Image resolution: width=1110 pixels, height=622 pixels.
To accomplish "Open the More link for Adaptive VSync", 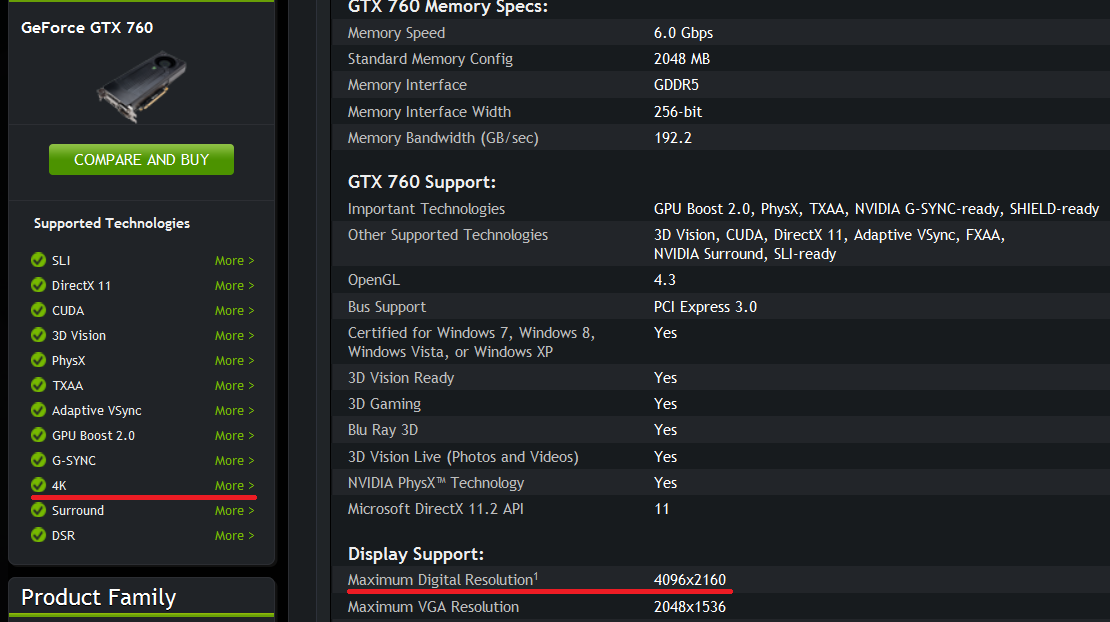I will [x=234, y=410].
